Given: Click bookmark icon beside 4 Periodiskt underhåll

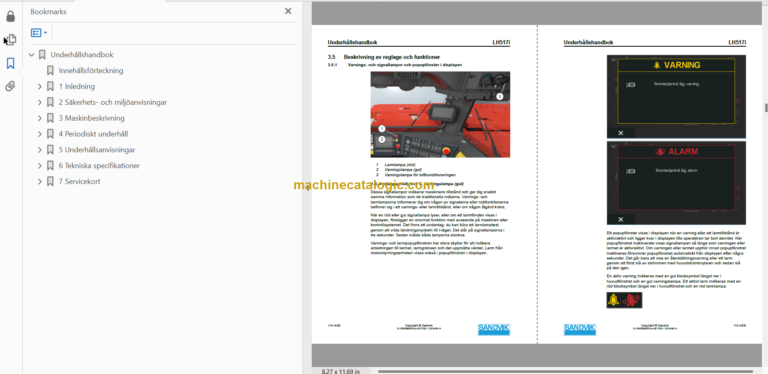Looking at the screenshot, I should pyautogui.click(x=50, y=134).
